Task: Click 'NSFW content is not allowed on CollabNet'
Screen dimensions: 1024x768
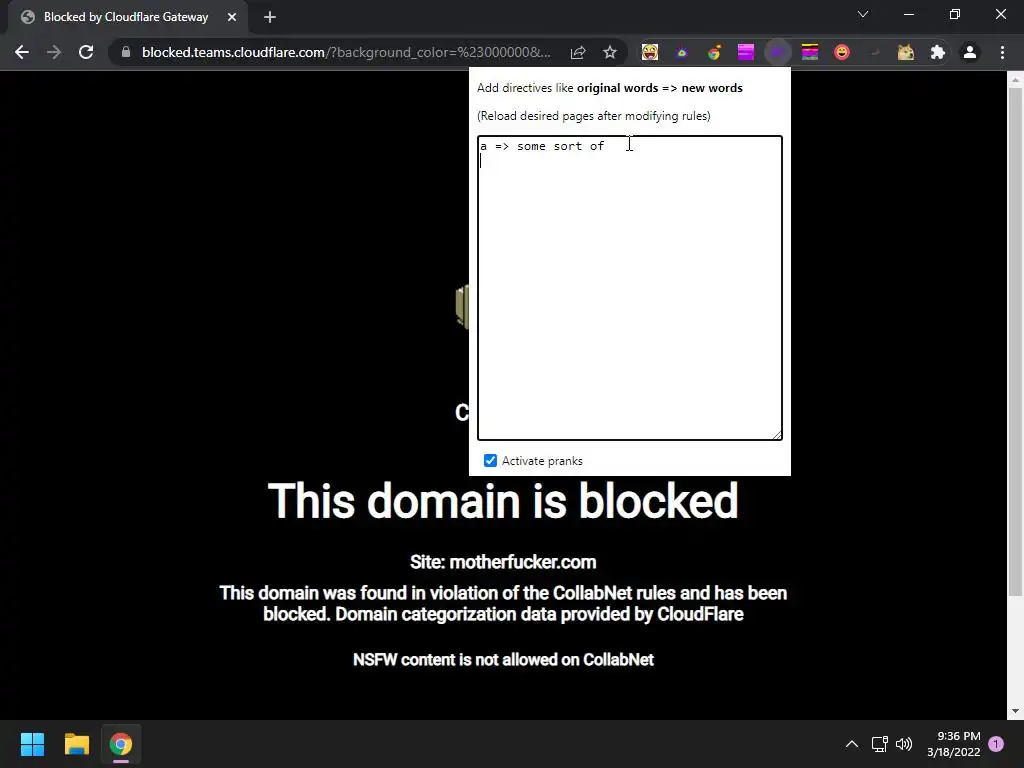Action: 503,660
